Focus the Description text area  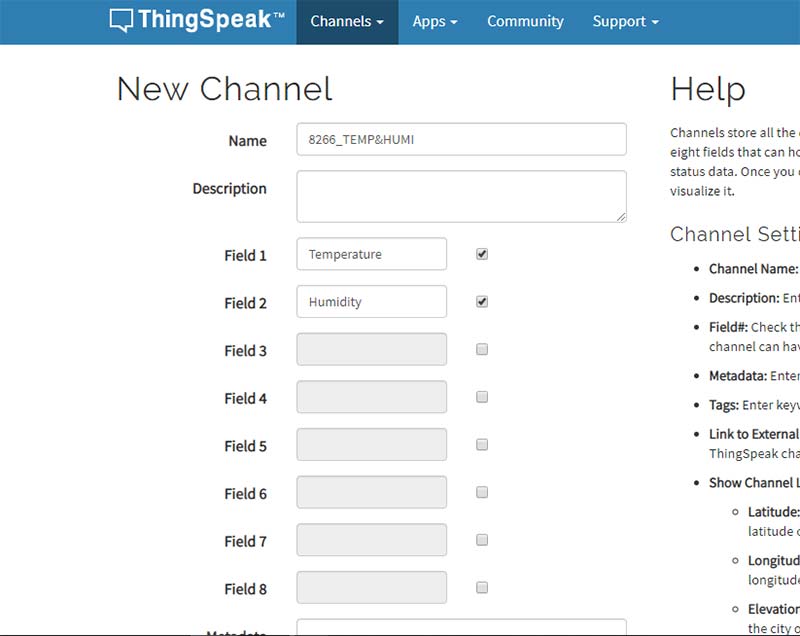coord(461,196)
